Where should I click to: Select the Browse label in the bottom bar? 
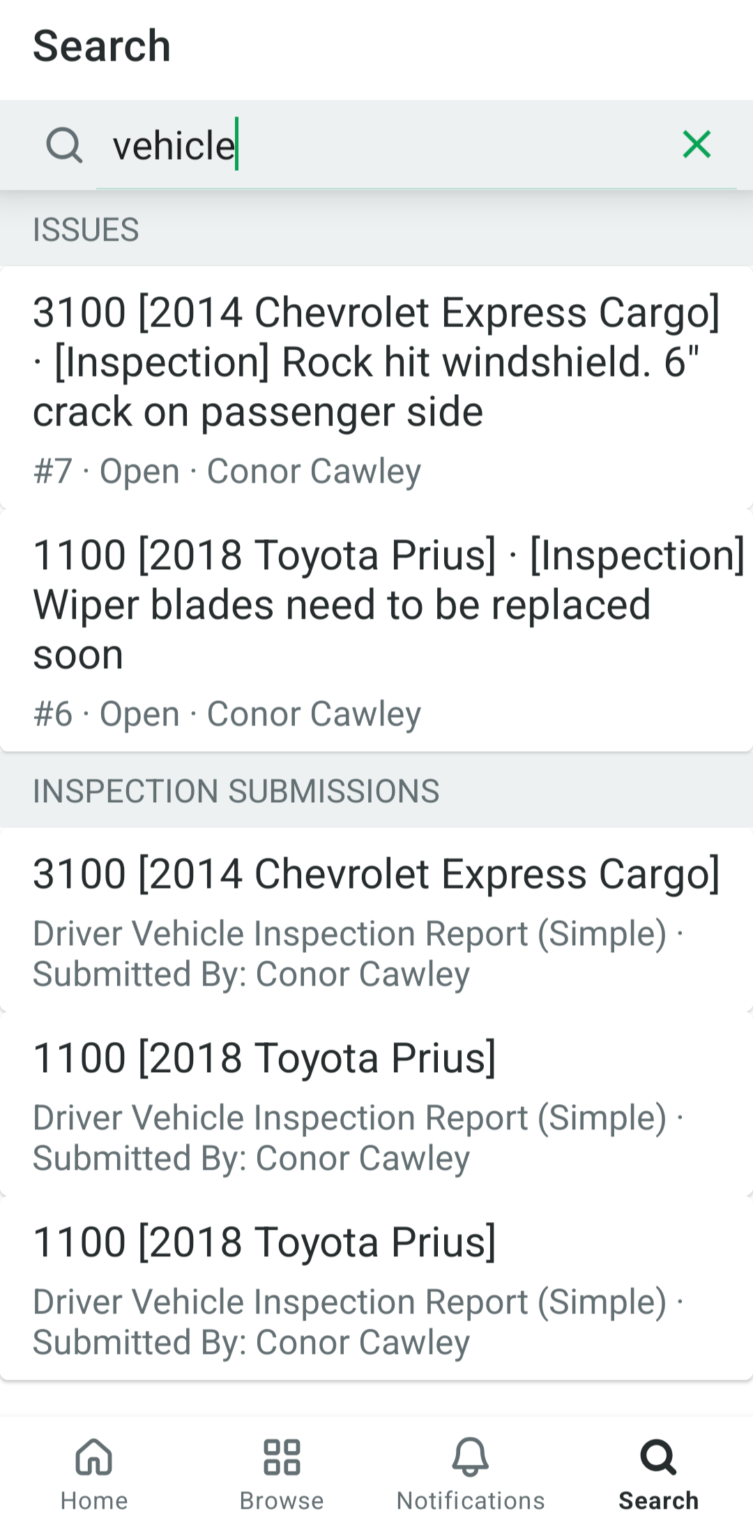coord(282,1501)
